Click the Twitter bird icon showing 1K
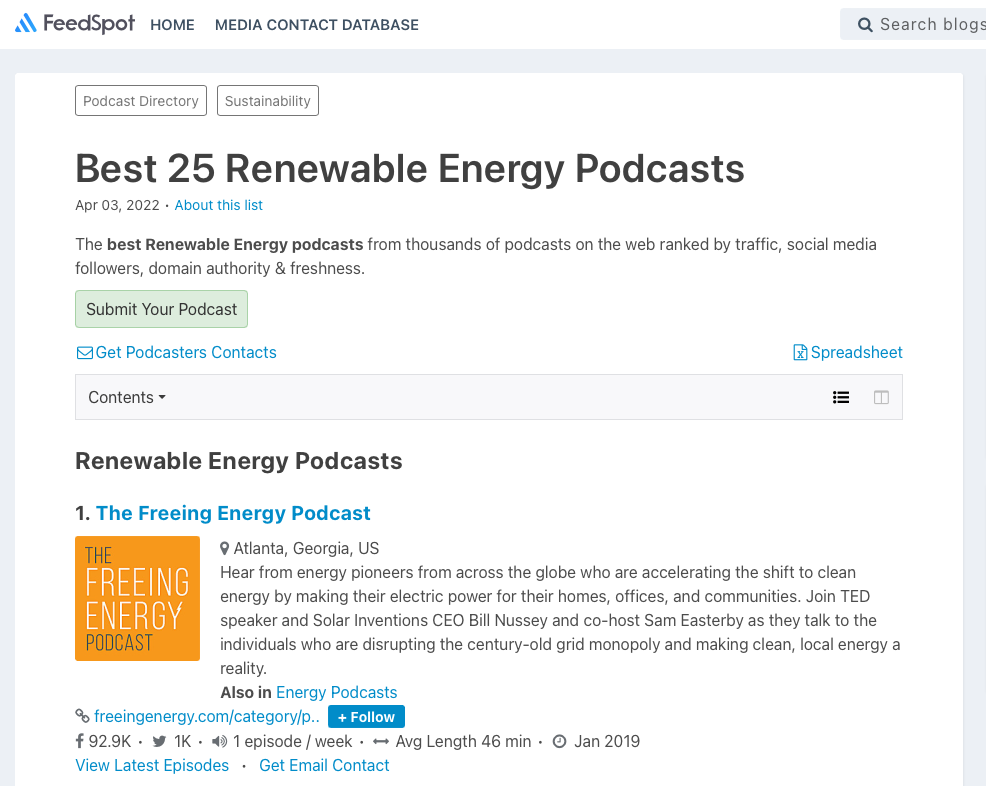 [x=160, y=741]
